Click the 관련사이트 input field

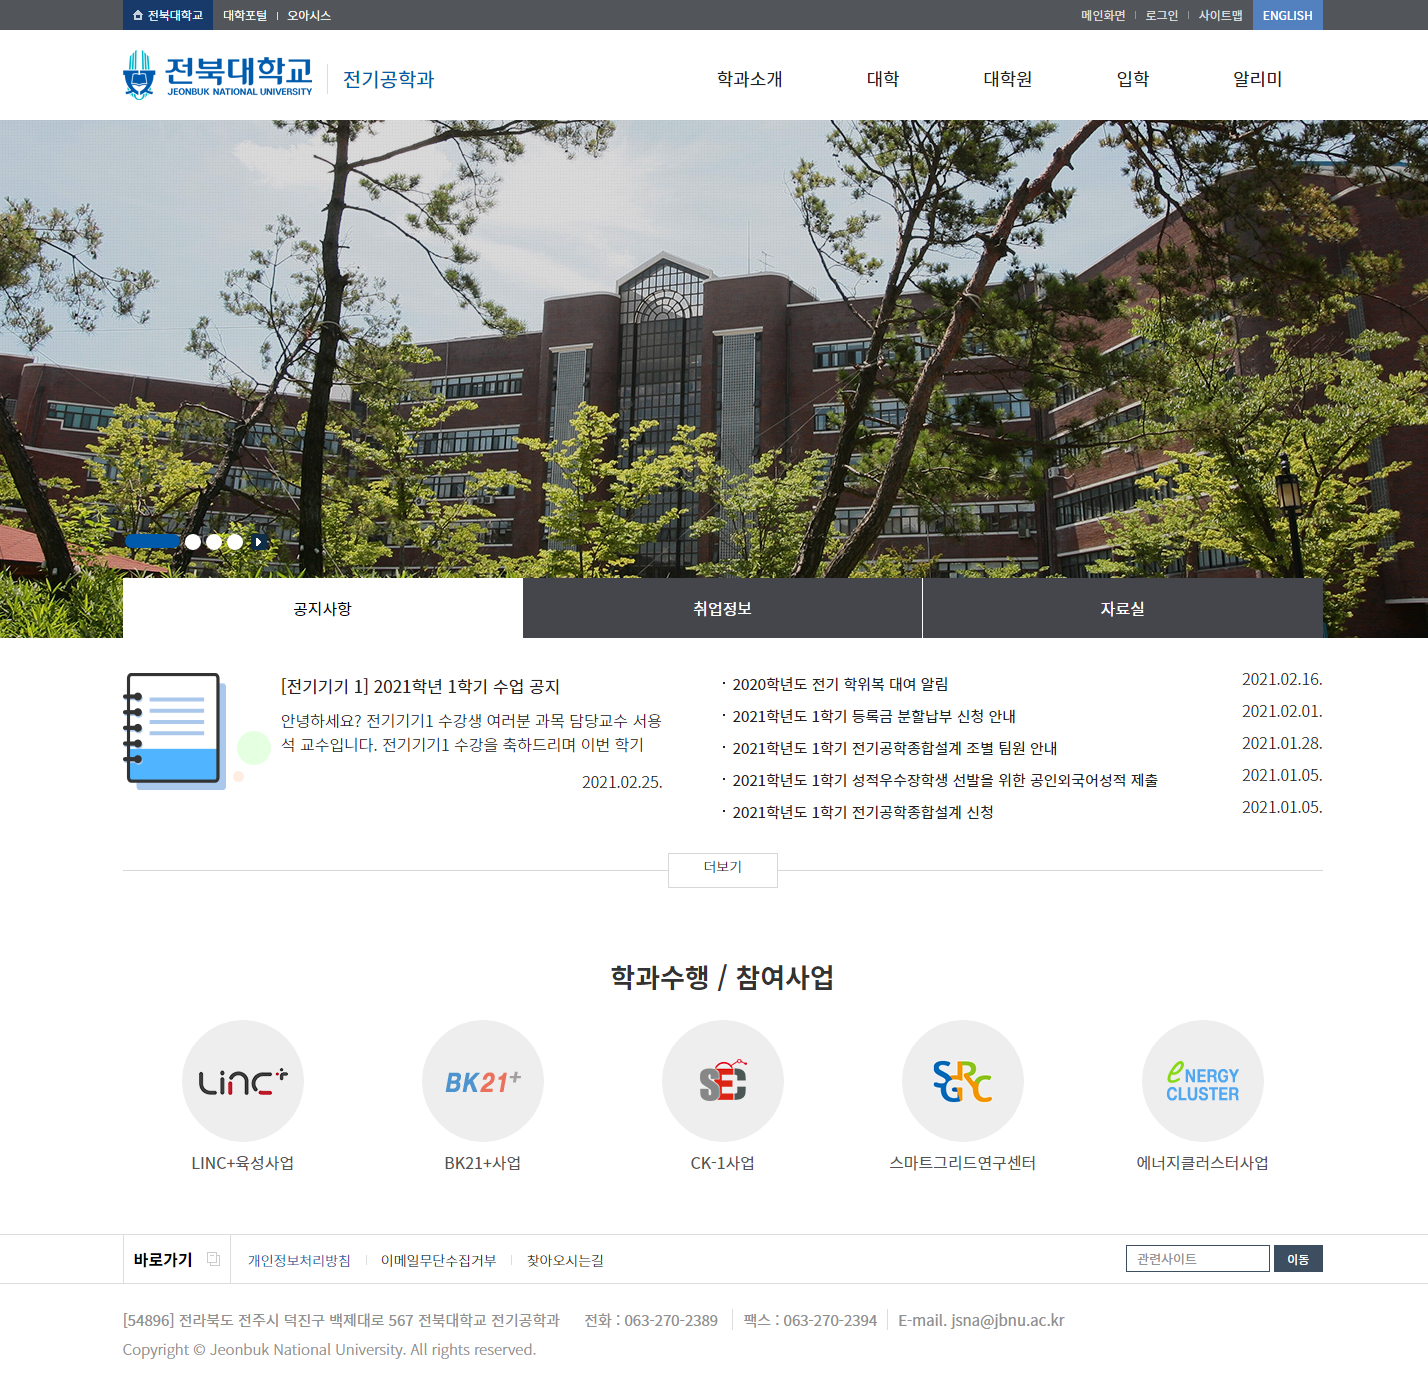point(1197,1259)
